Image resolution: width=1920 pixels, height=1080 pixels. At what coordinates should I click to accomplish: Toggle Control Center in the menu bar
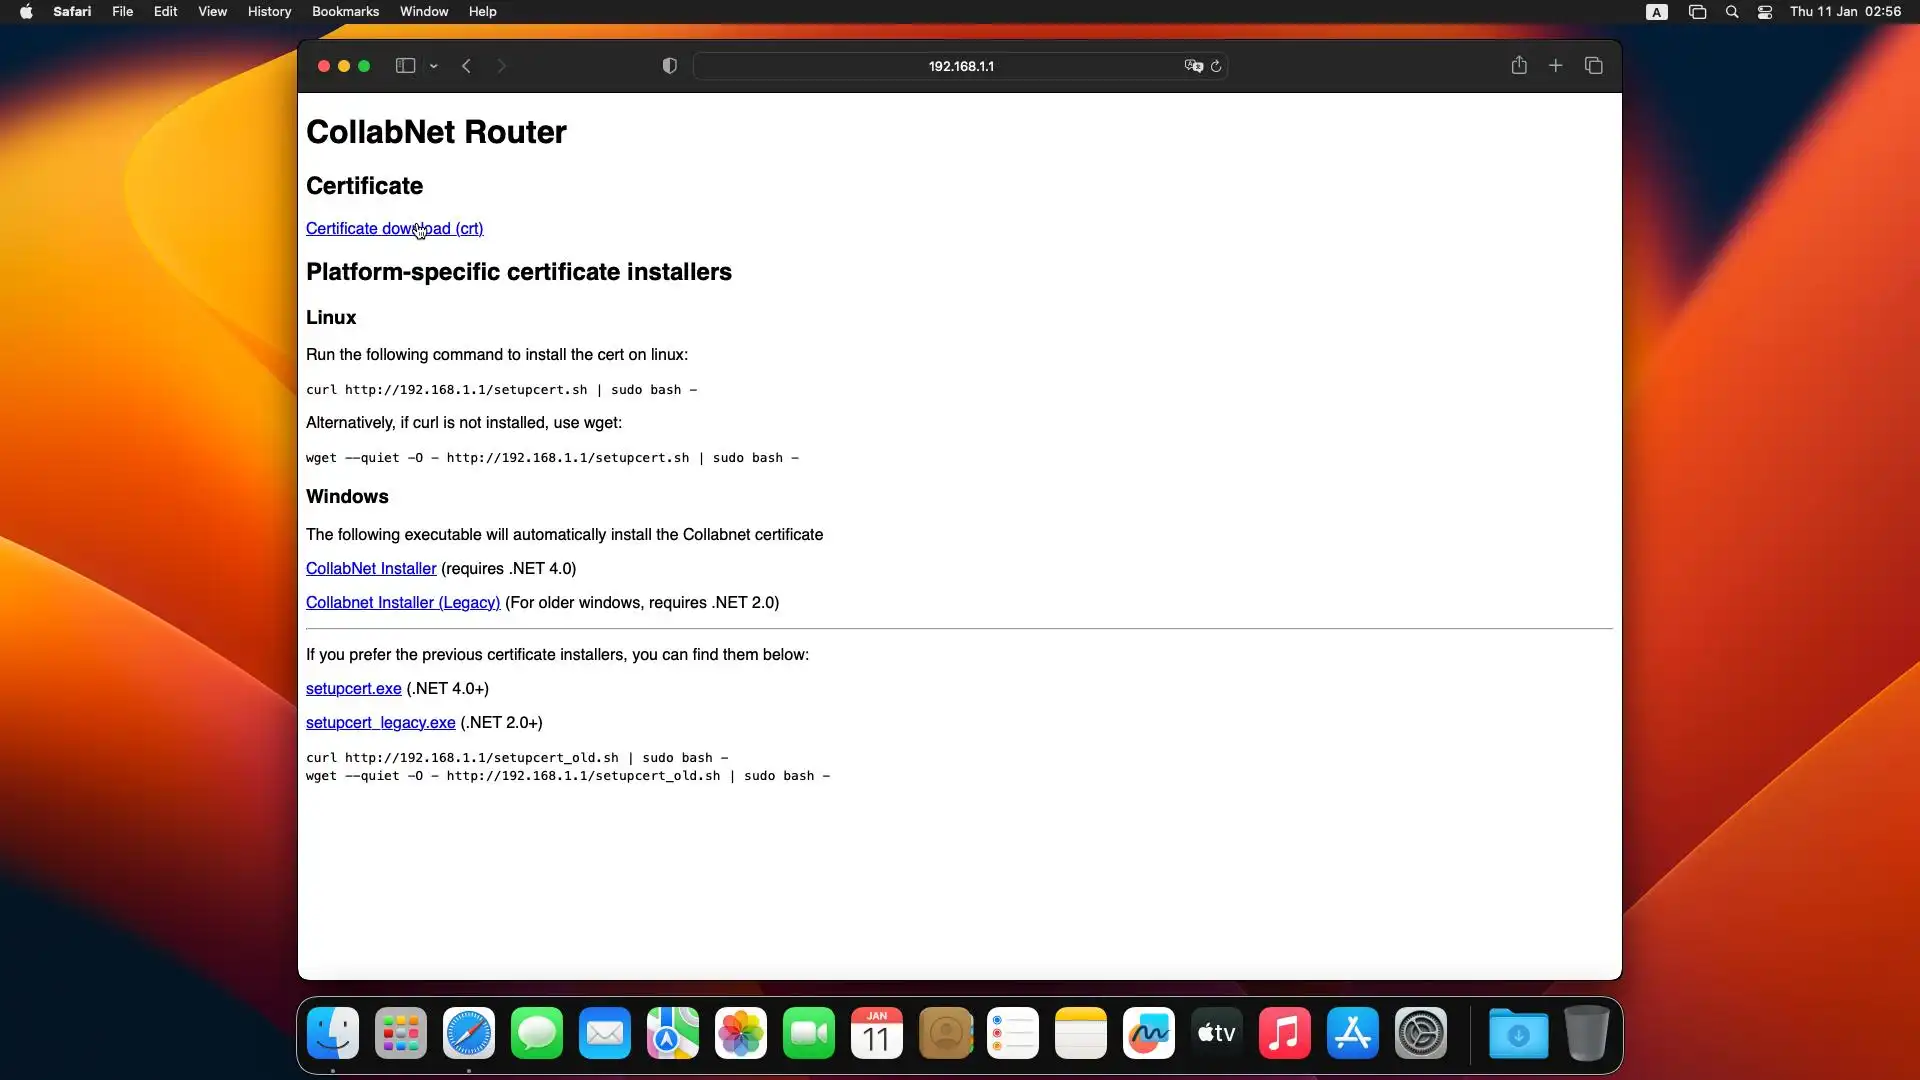click(x=1765, y=12)
